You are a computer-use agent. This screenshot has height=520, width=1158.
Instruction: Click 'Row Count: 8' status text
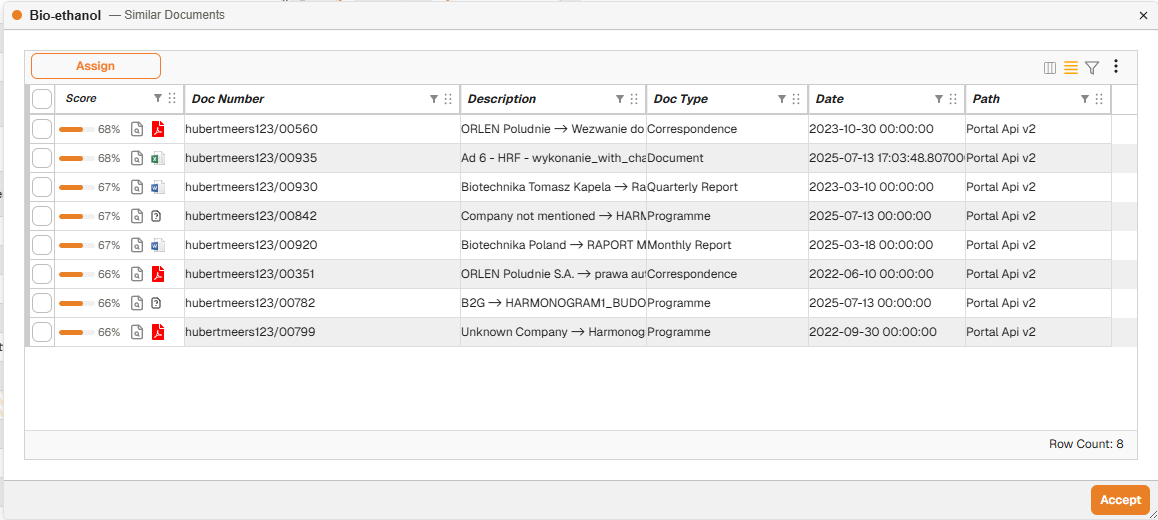tap(1086, 444)
